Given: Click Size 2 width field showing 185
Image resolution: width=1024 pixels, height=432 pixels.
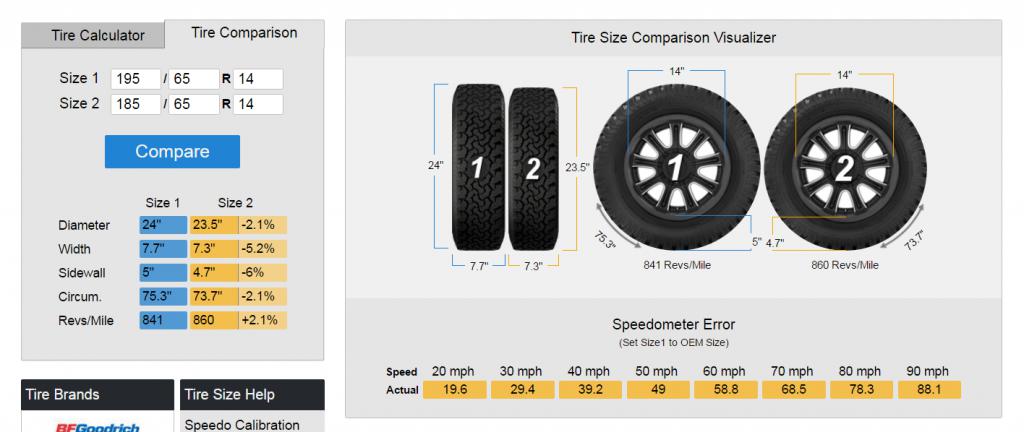Looking at the screenshot, I should 136,104.
